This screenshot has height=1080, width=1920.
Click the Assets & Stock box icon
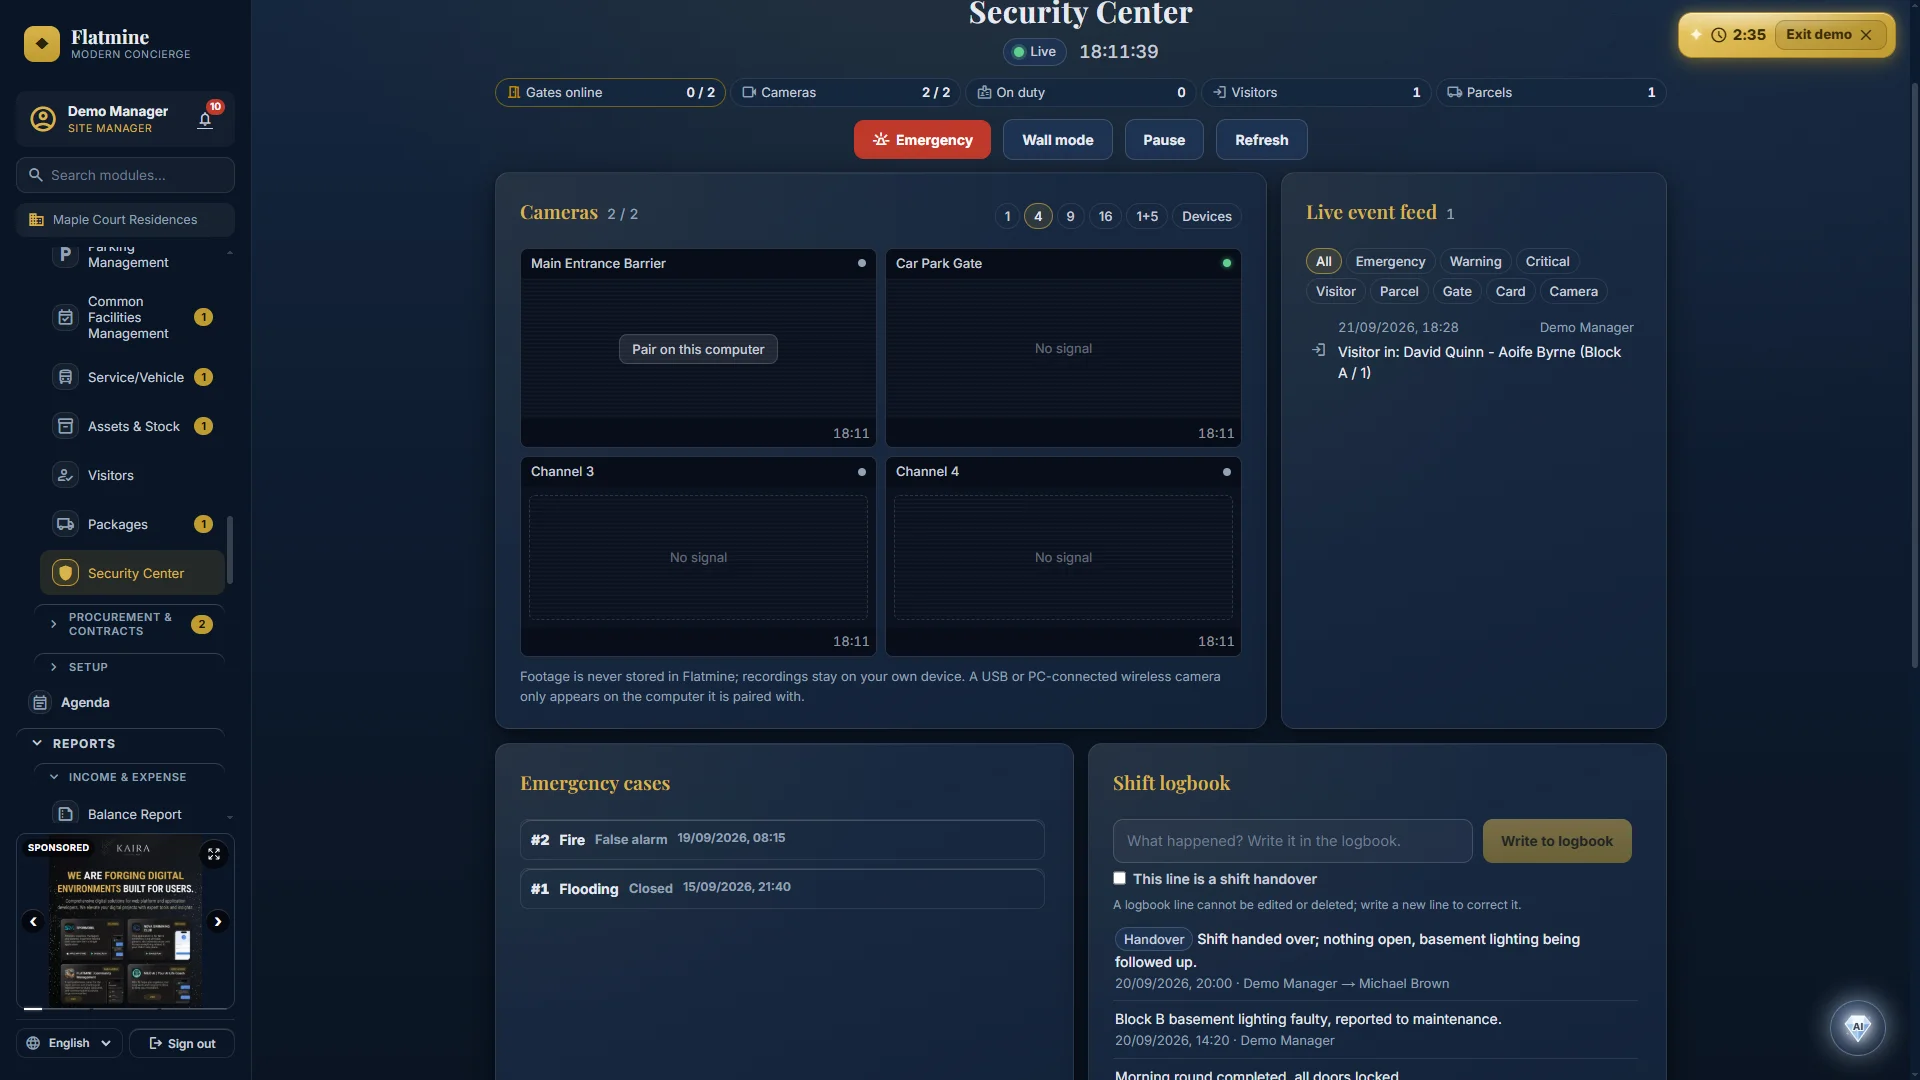[65, 426]
